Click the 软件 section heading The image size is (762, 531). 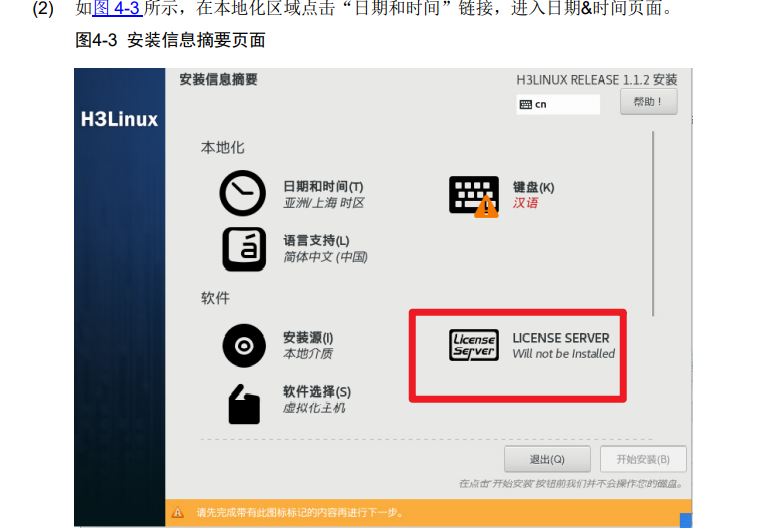(x=215, y=298)
